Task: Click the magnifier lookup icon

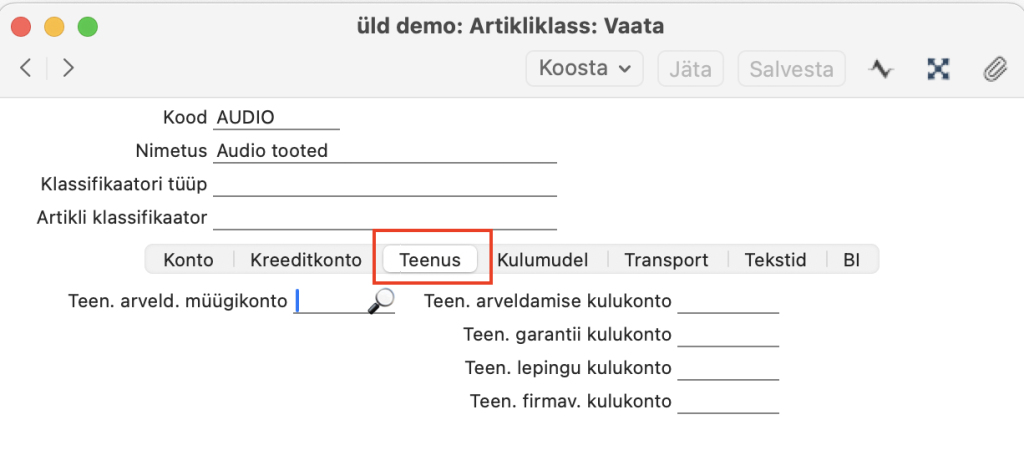Action: coord(381,301)
